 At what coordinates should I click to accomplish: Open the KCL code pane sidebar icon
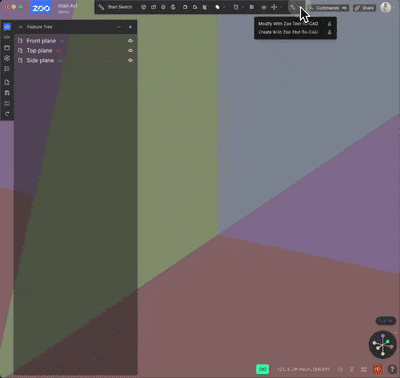(x=7, y=37)
